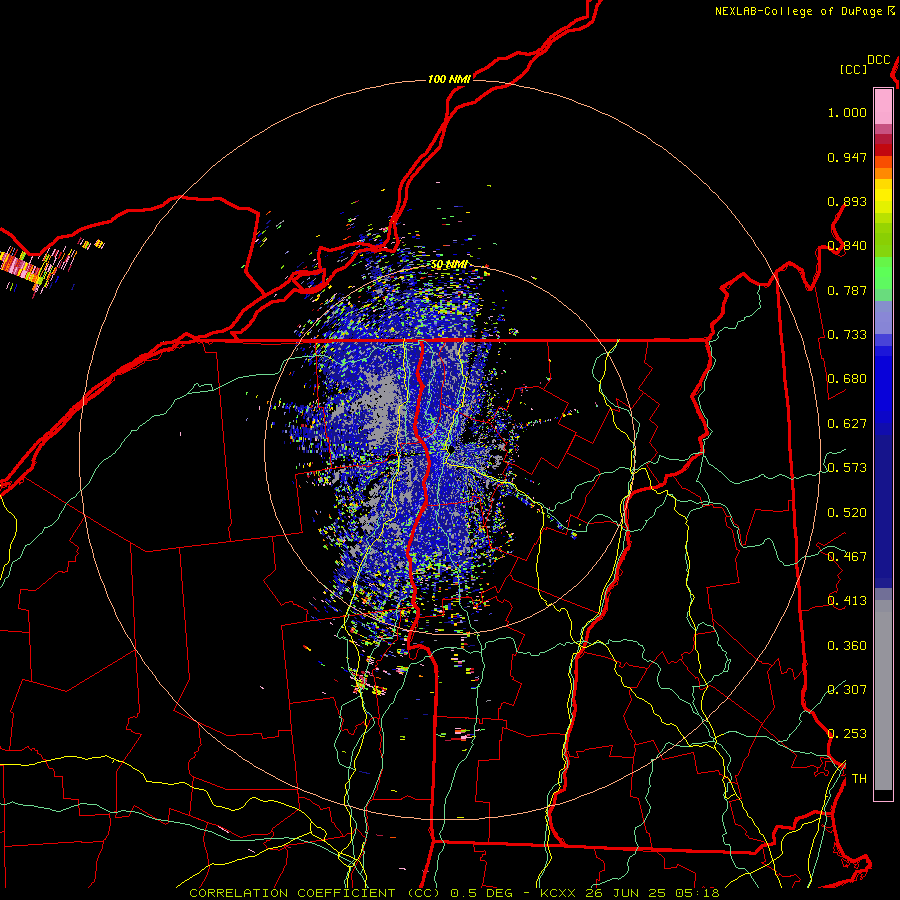Click the 100 NMI range ring label

tap(449, 79)
